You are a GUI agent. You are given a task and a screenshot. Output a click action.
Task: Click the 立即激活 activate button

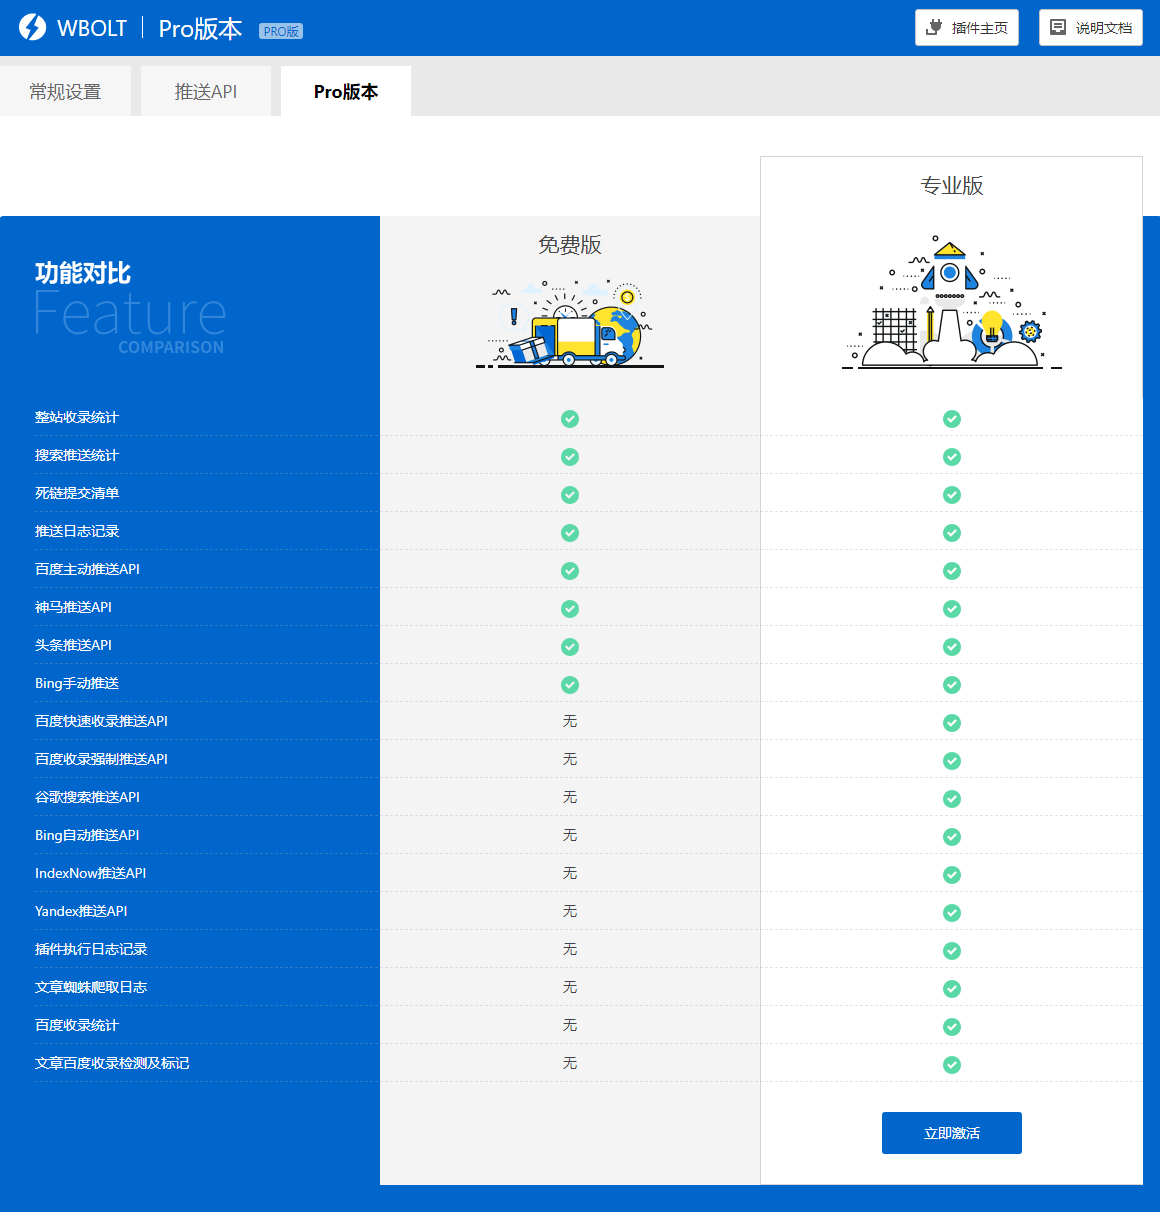(952, 1133)
